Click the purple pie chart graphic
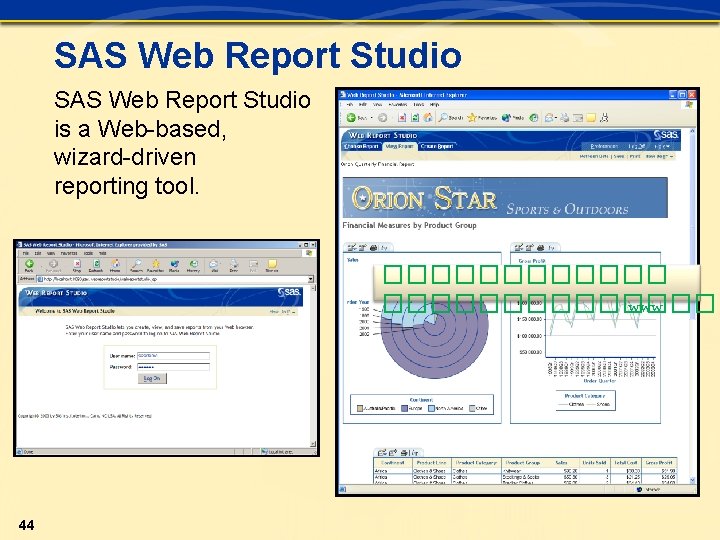The height and width of the screenshot is (540, 720). coord(435,338)
